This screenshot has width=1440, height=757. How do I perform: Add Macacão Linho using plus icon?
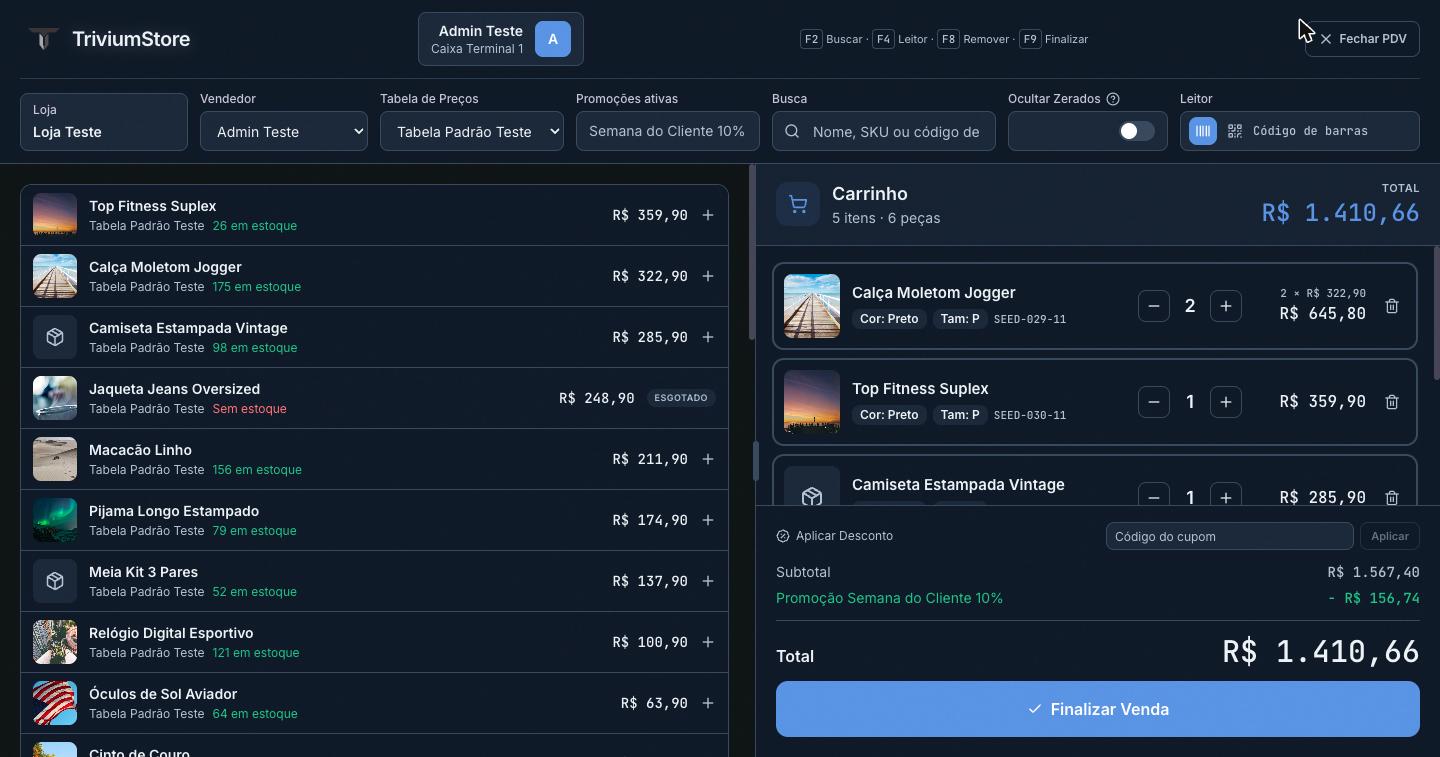[x=708, y=459]
